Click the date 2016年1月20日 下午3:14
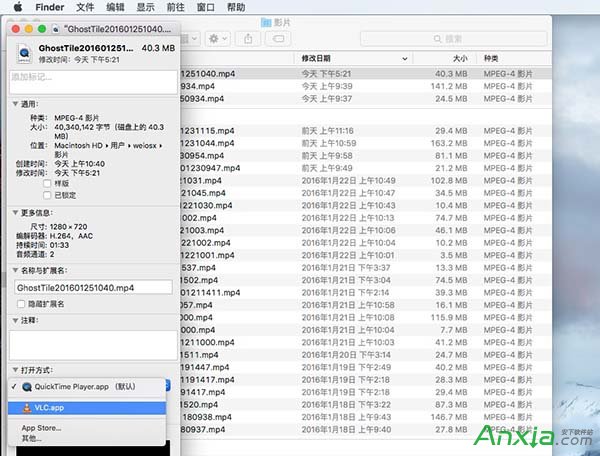 (x=346, y=355)
